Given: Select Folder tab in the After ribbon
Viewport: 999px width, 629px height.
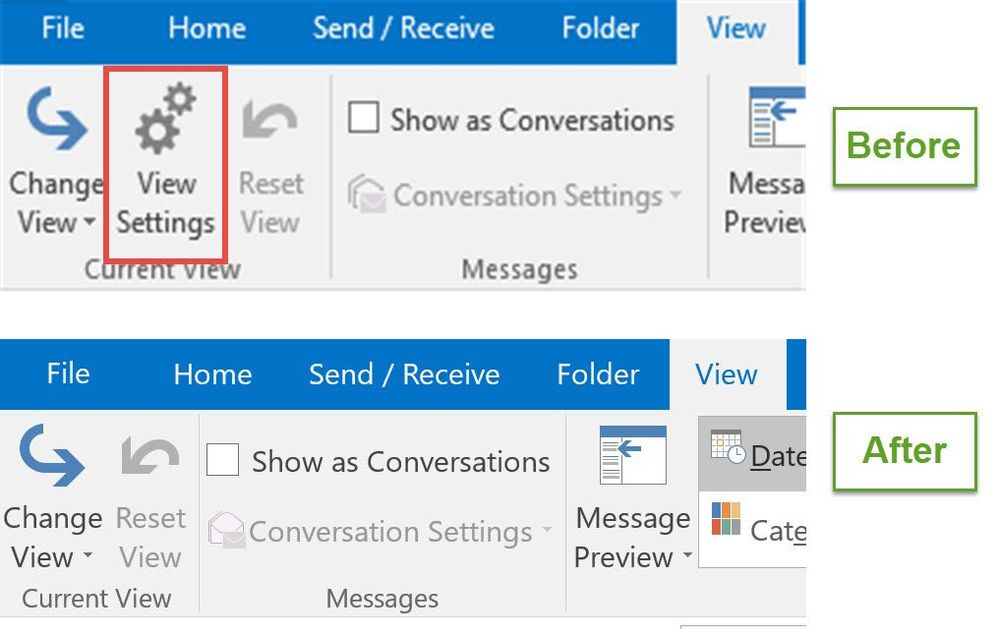Looking at the screenshot, I should [598, 374].
